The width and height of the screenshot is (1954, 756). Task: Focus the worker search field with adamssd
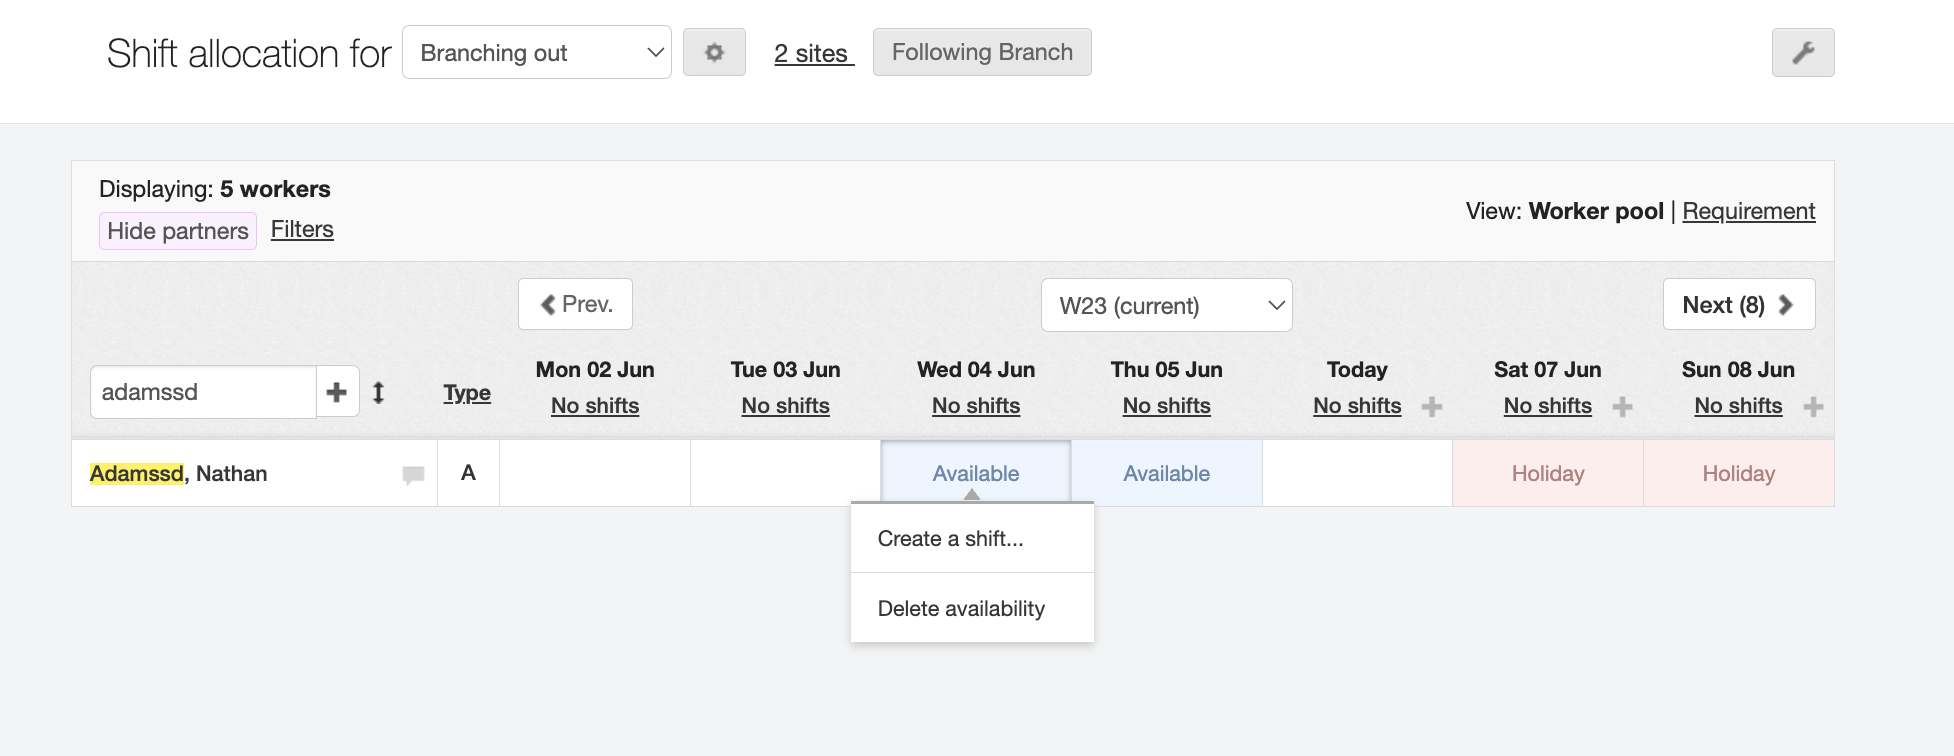pyautogui.click(x=203, y=392)
